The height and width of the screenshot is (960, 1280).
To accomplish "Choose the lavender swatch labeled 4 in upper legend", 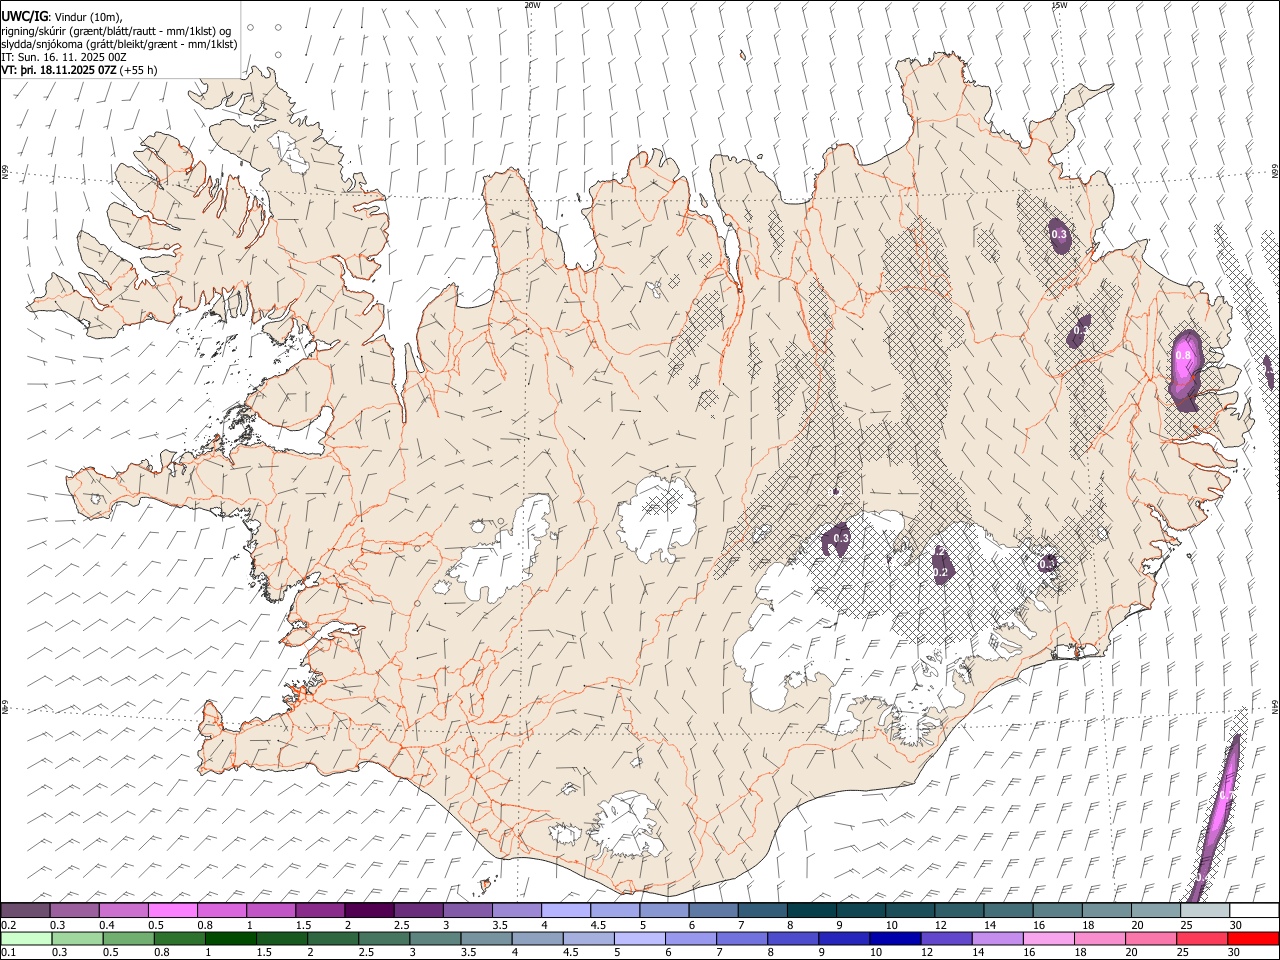I will (x=566, y=910).
